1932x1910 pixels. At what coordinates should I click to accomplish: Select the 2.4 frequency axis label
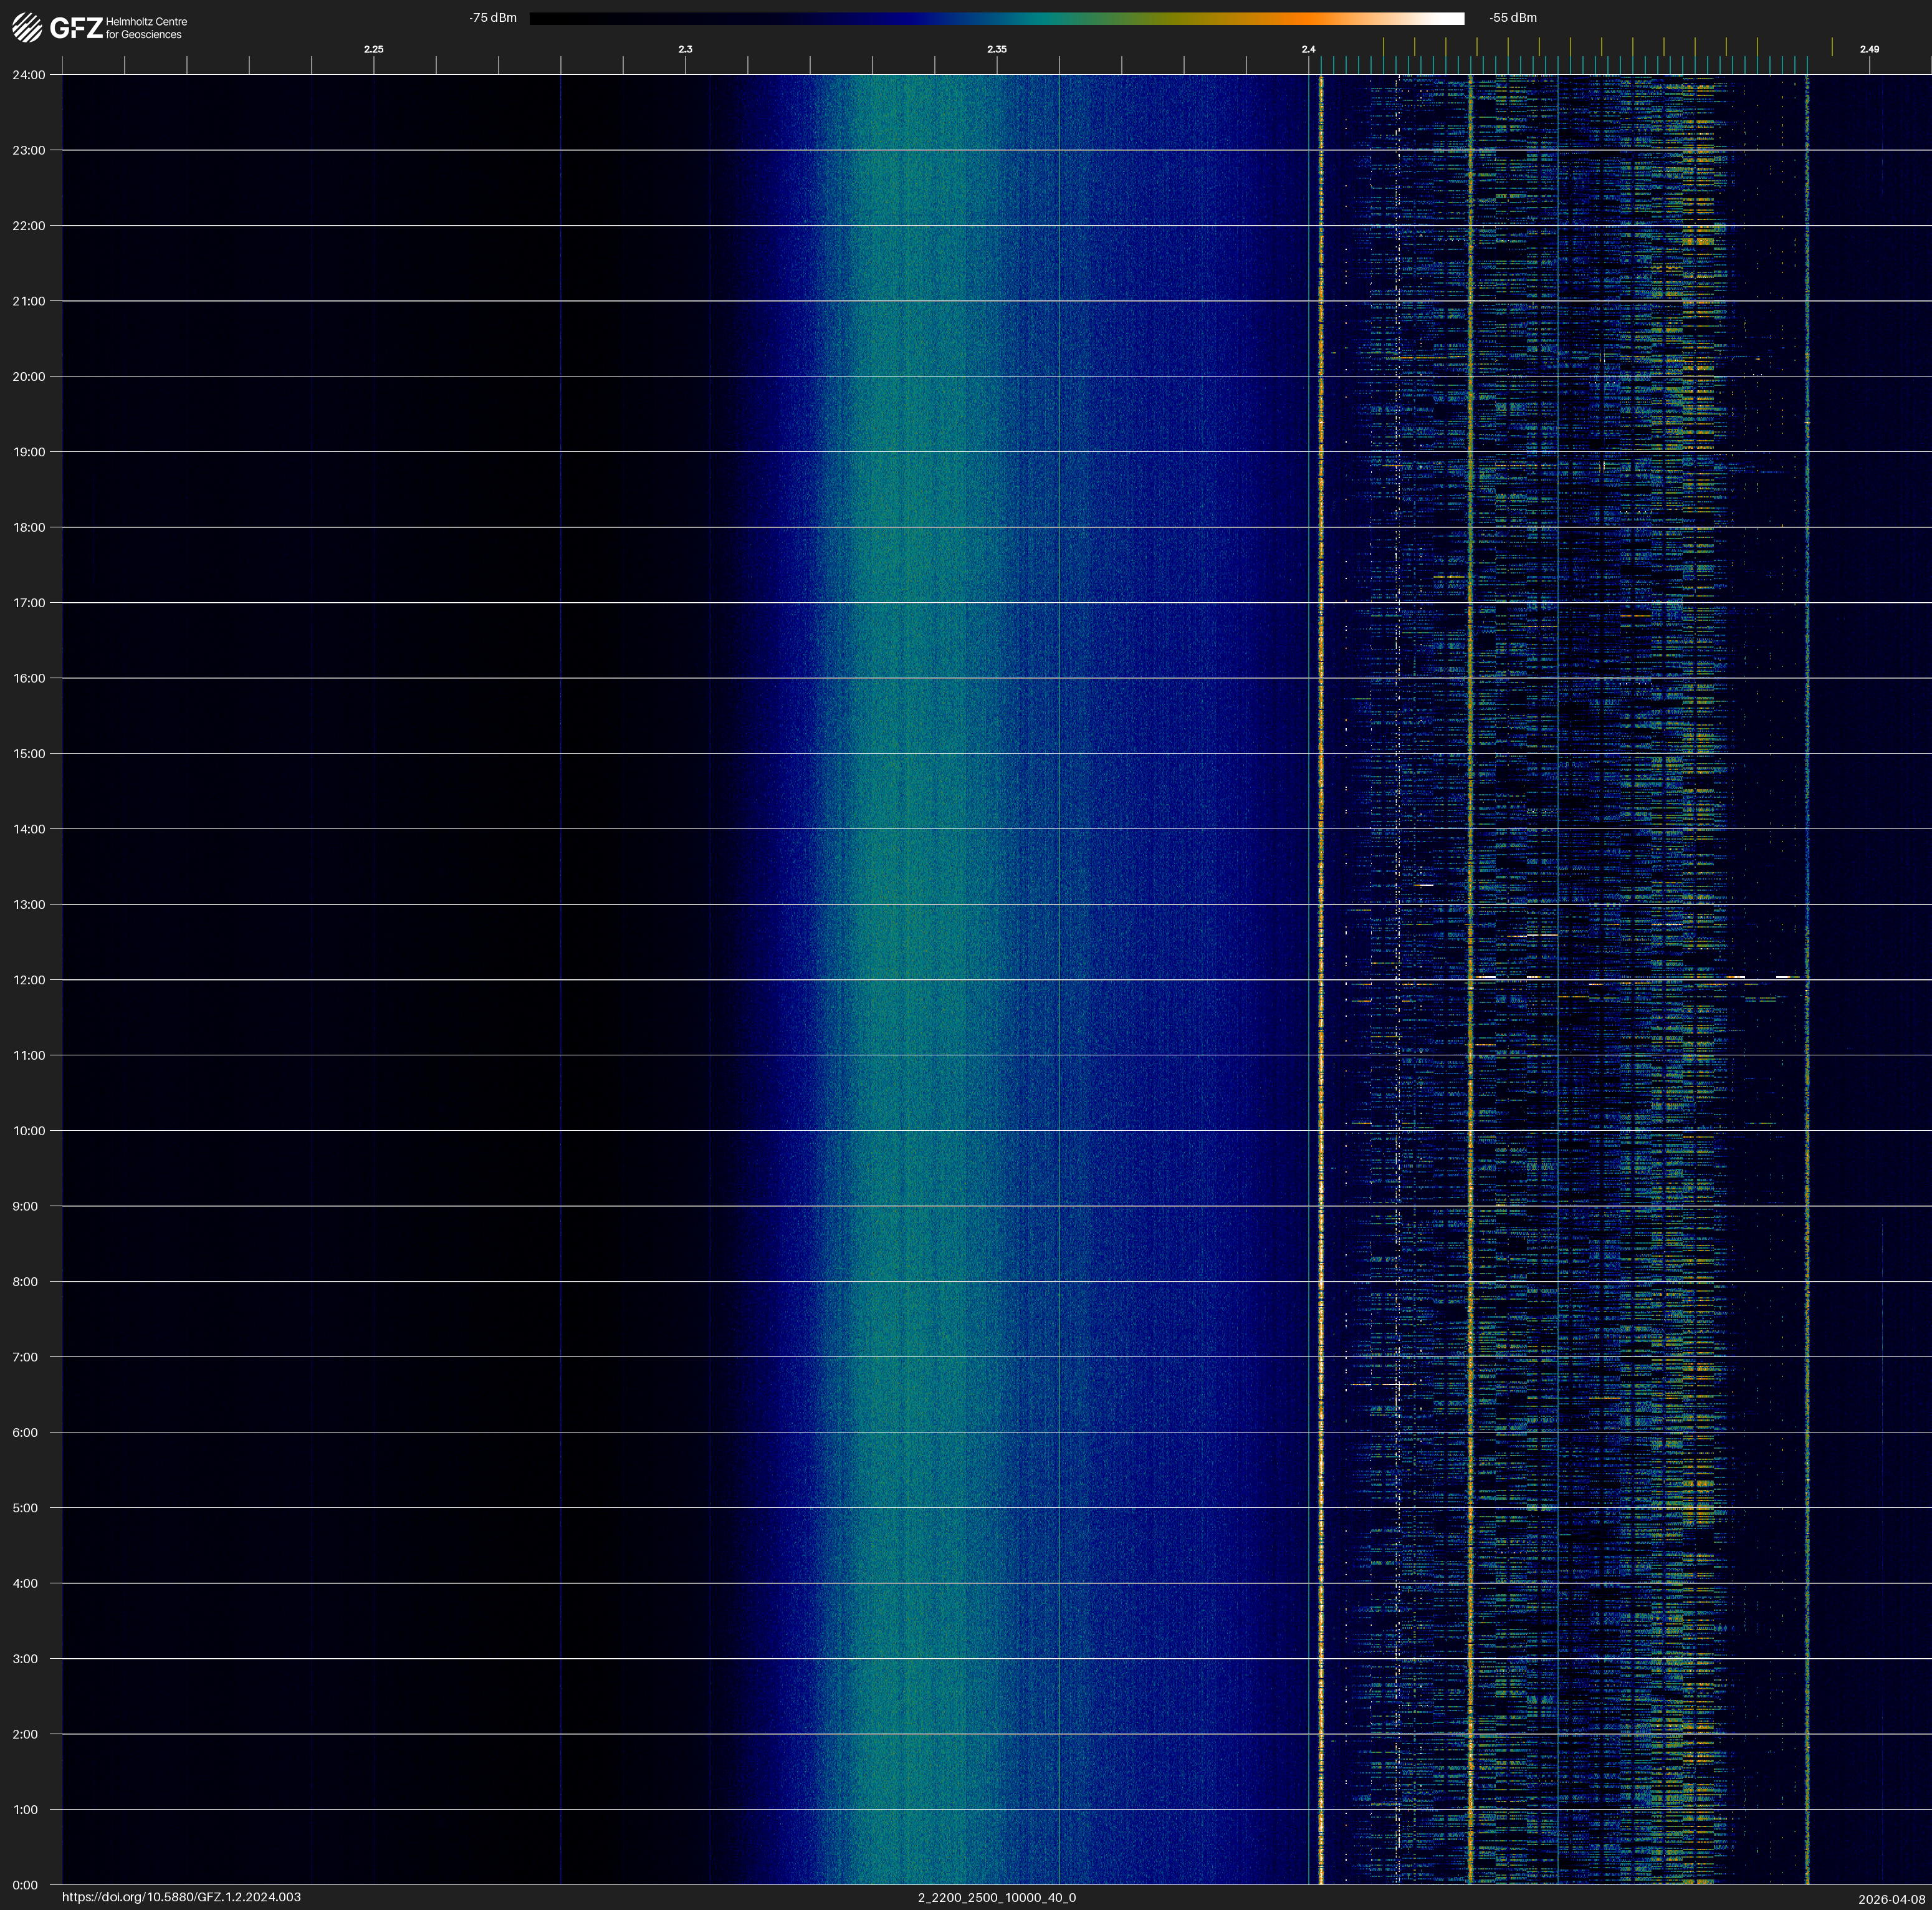[1308, 49]
